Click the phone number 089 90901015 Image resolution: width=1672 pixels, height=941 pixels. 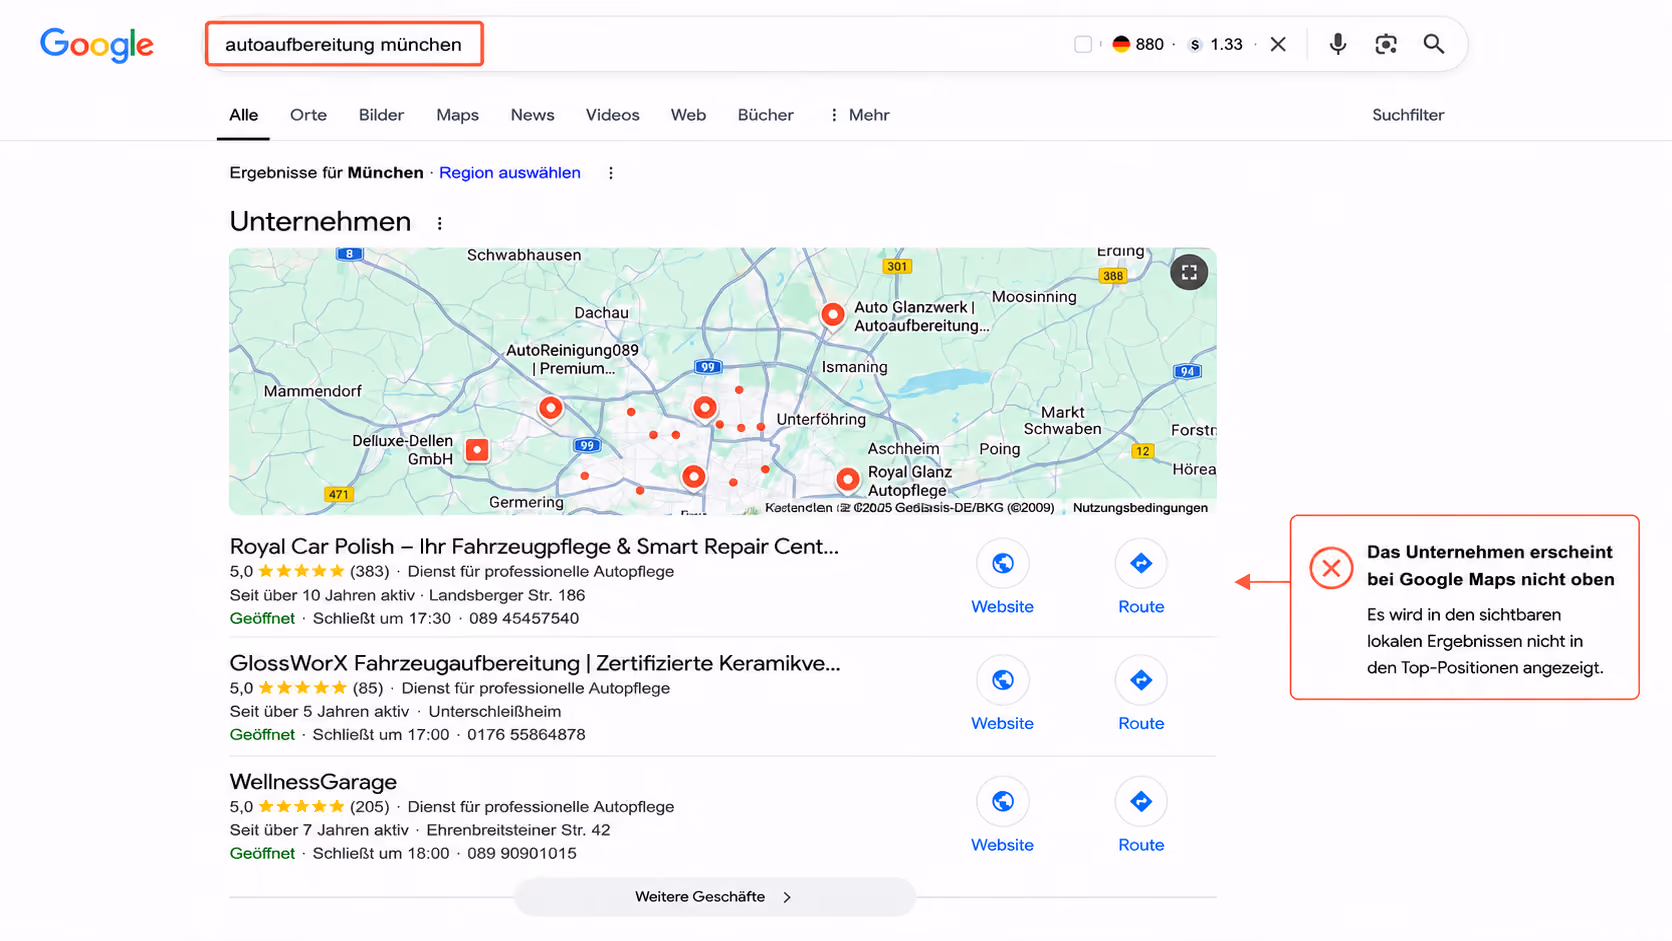pyautogui.click(x=522, y=853)
